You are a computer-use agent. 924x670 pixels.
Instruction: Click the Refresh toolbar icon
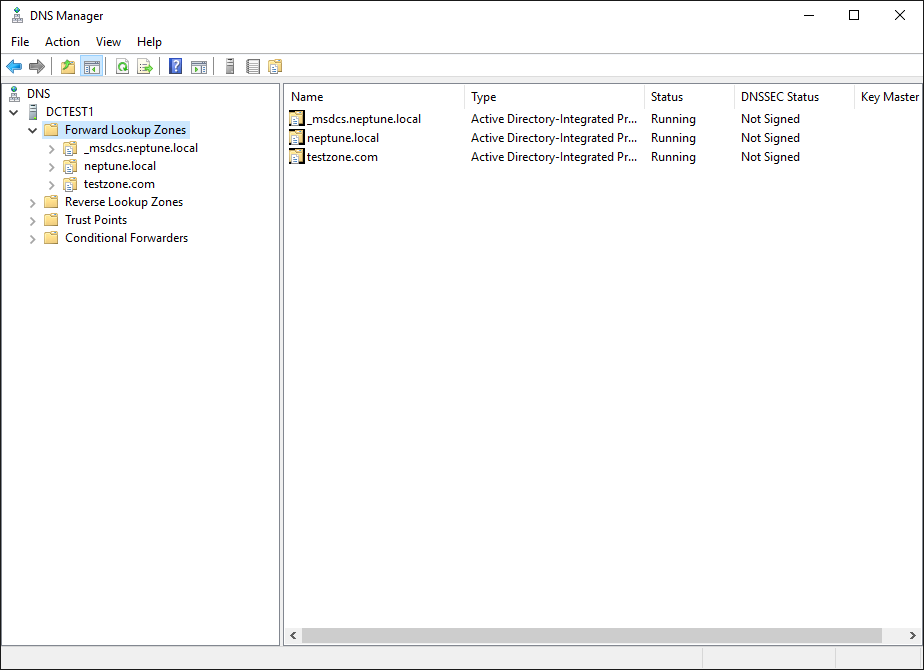[x=122, y=67]
